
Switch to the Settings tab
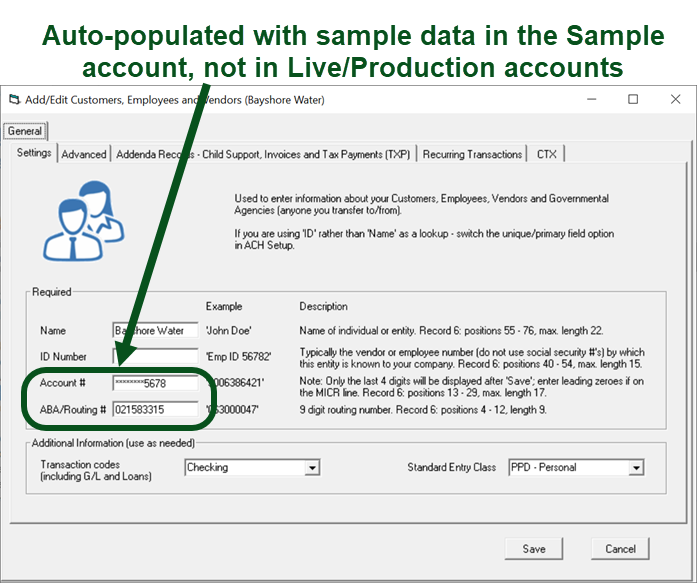(x=34, y=153)
